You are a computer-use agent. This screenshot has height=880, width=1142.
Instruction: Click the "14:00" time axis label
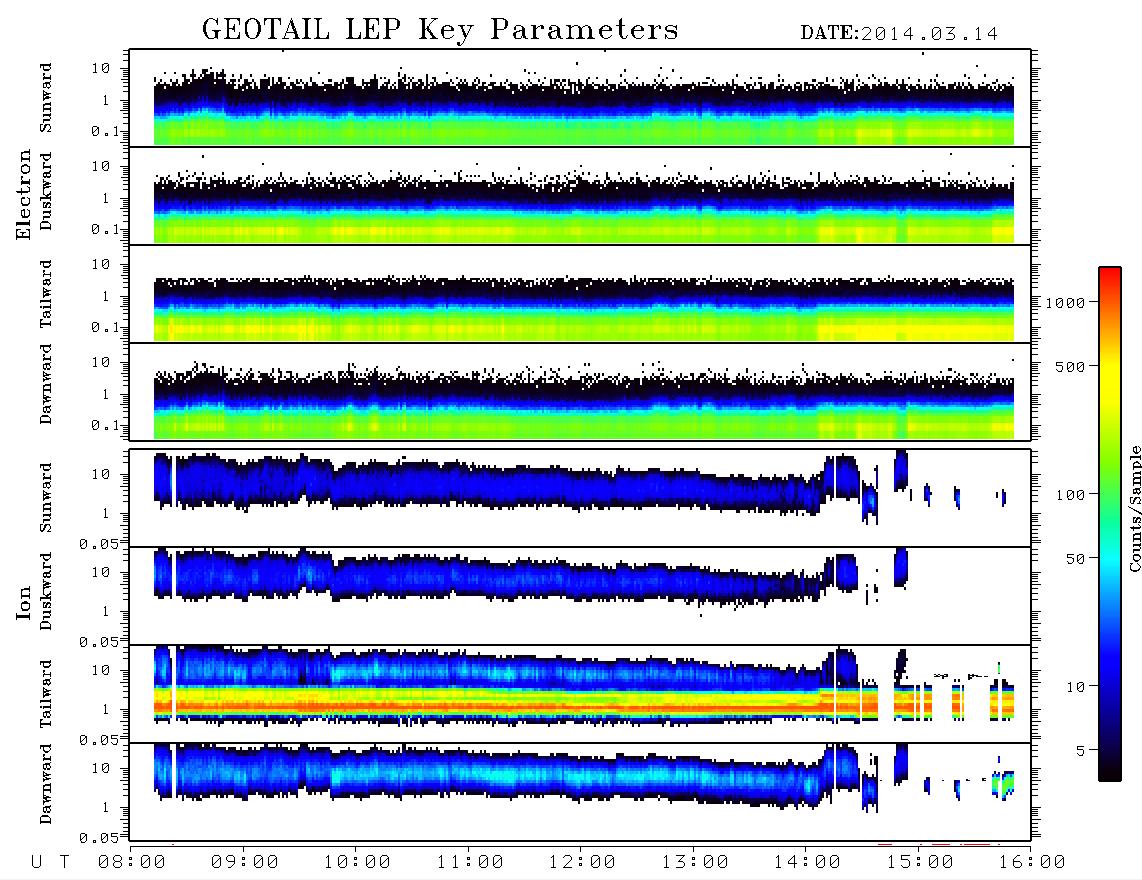pos(807,863)
